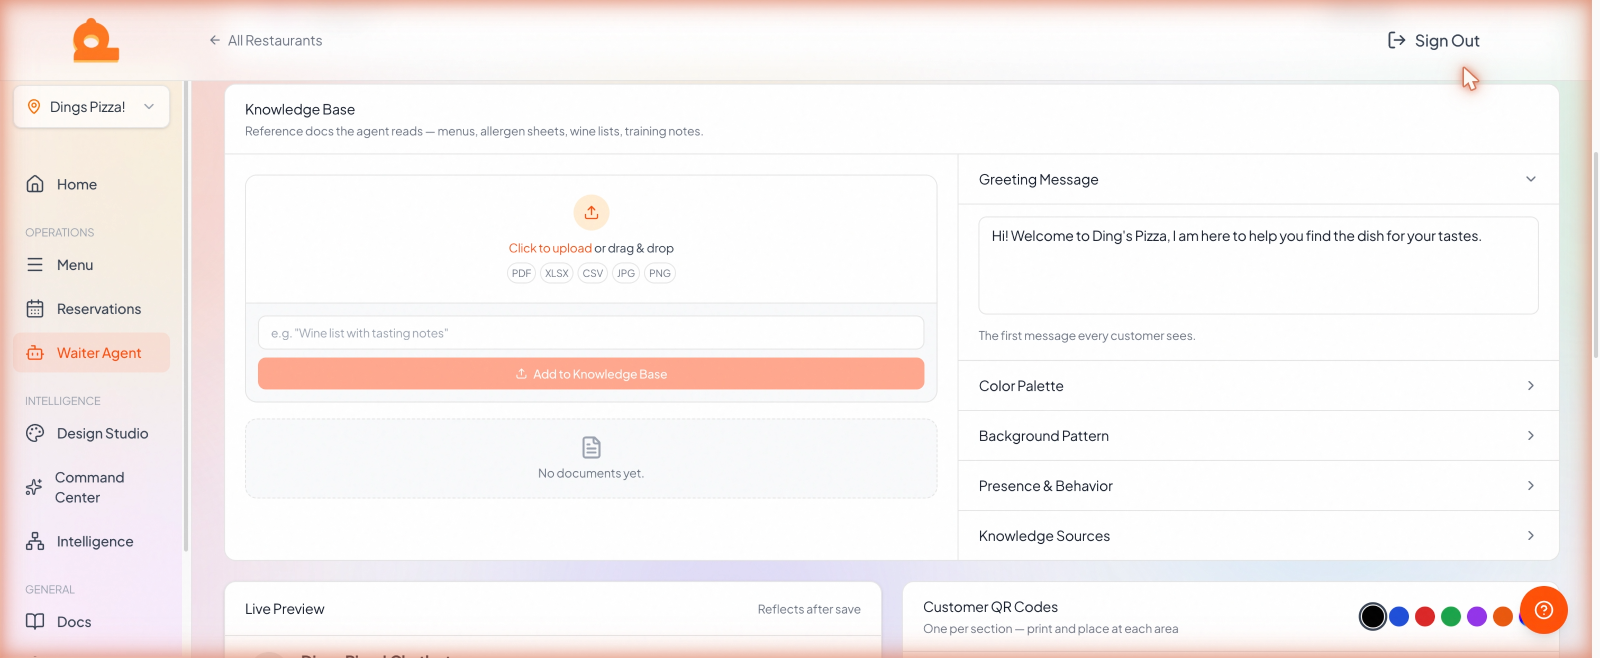
Task: Click the Live Preview heading
Action: 285,609
